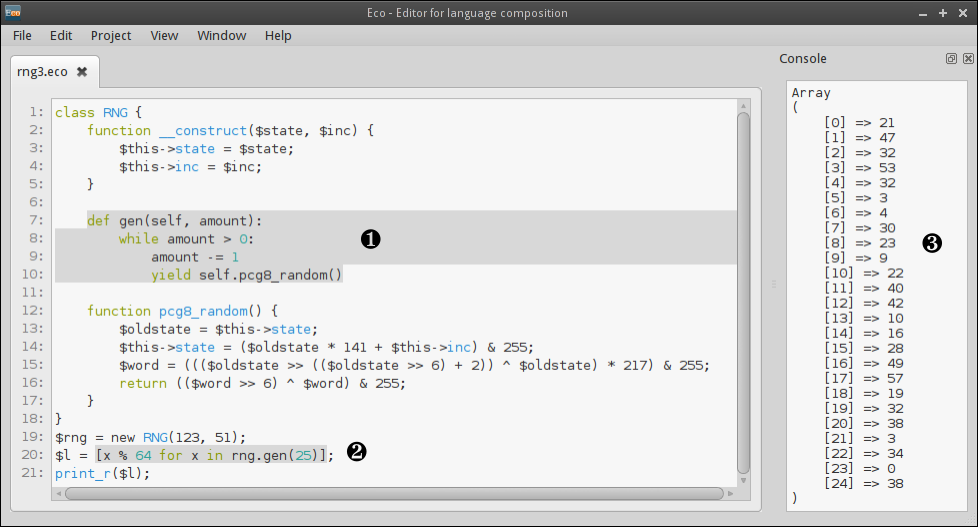
Task: Click '__construct' on line 2
Action: [x=203, y=130]
